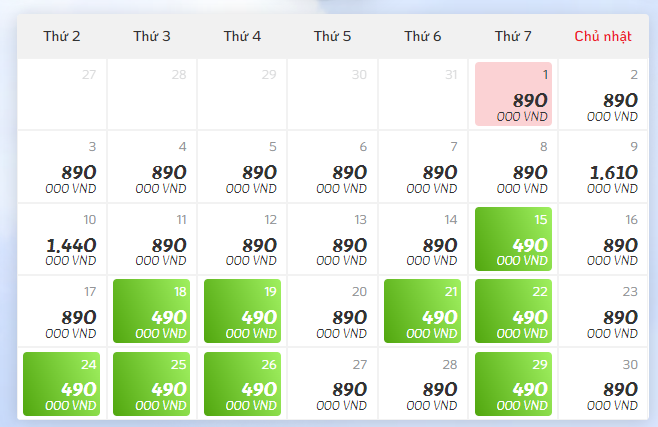Click day 21 cheap fare cell

point(423,311)
